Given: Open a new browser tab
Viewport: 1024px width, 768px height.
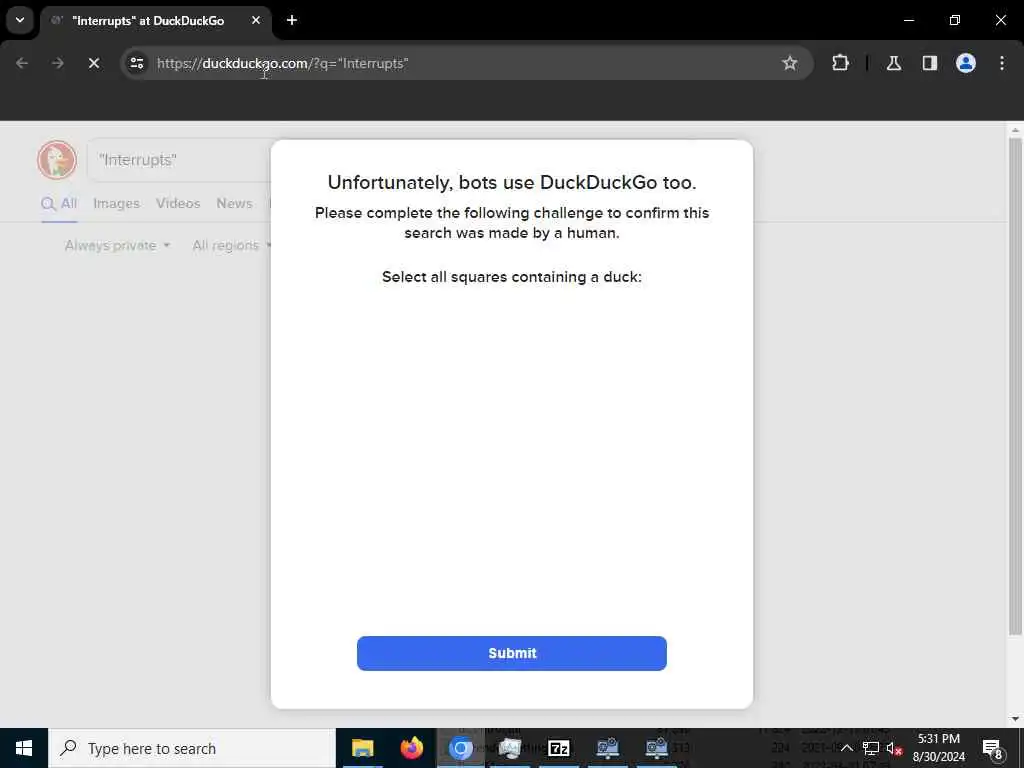Looking at the screenshot, I should click(x=292, y=20).
